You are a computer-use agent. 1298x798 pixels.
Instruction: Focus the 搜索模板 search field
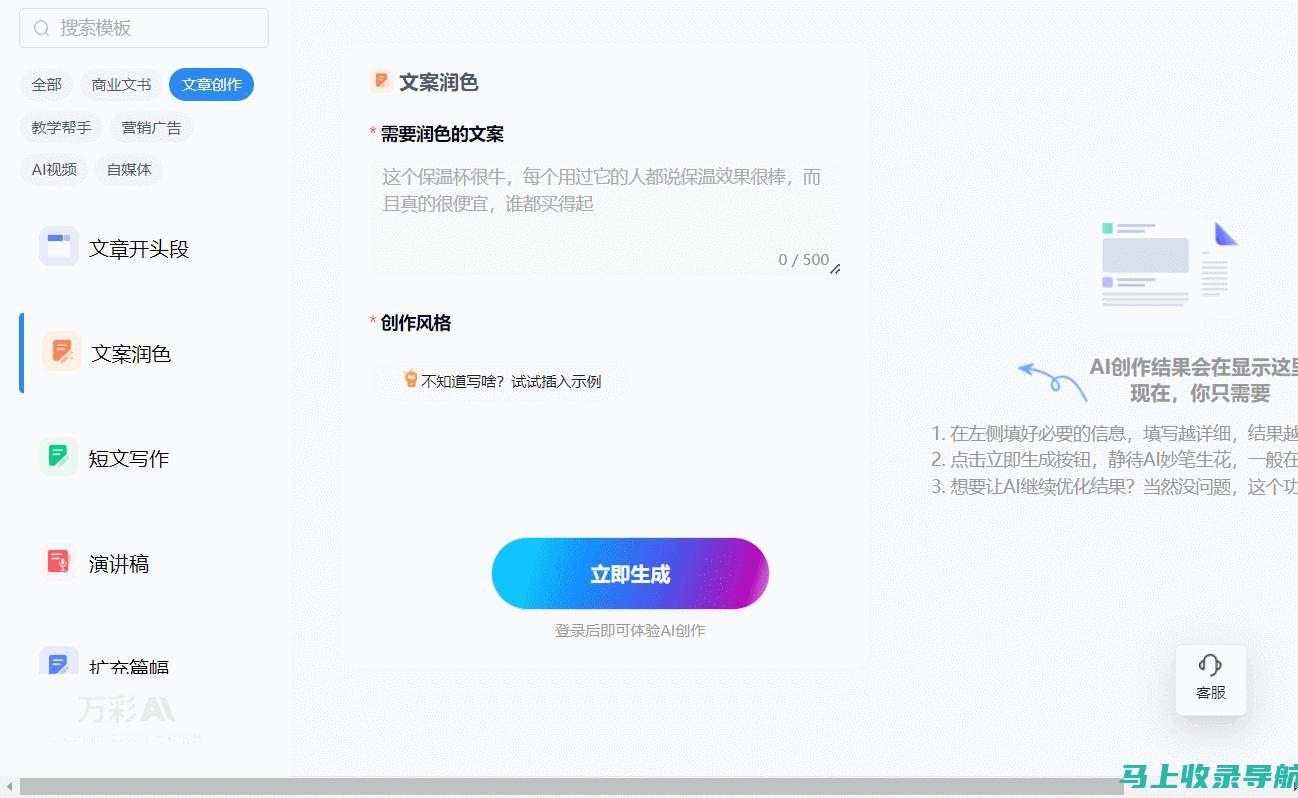tap(144, 28)
